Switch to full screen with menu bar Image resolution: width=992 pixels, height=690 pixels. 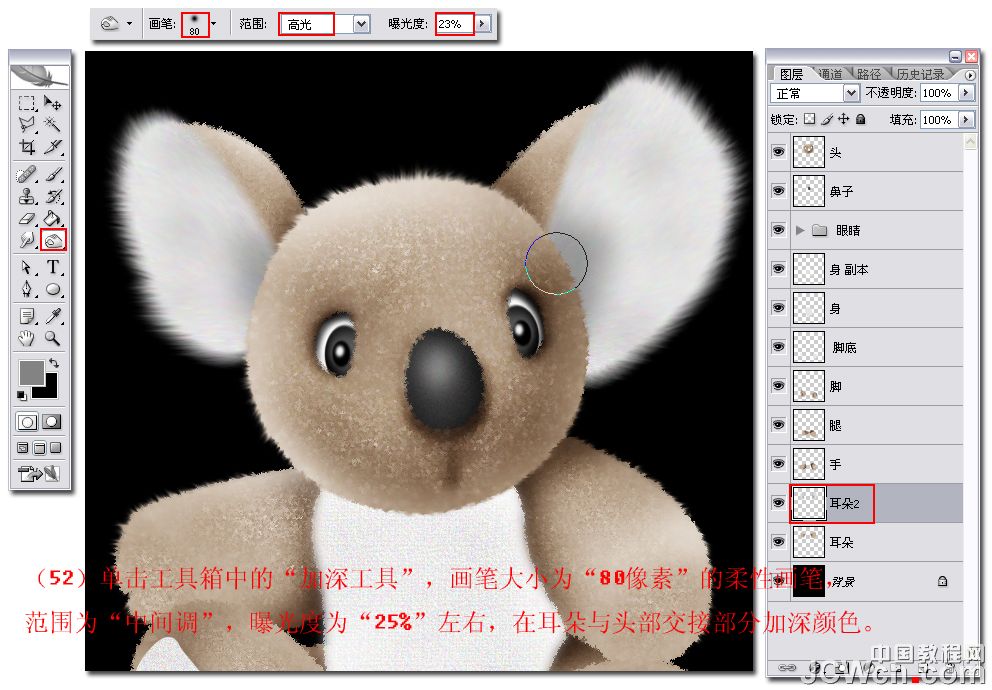coord(39,448)
